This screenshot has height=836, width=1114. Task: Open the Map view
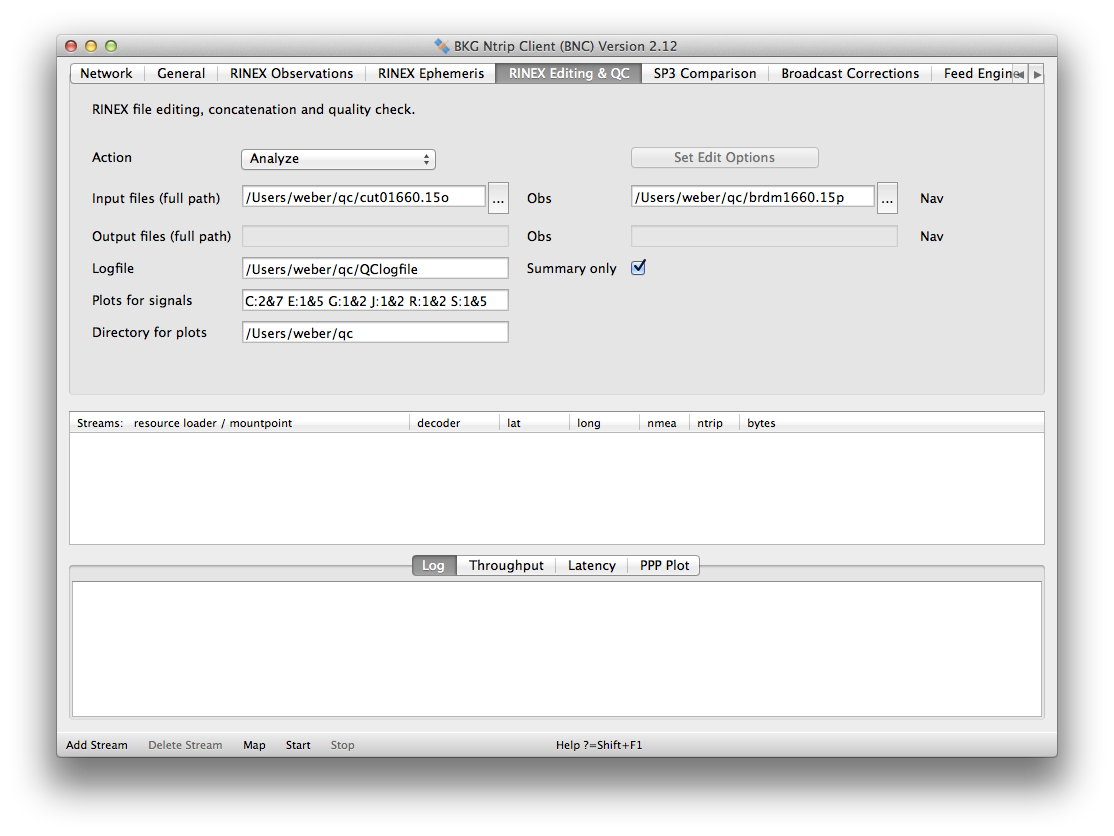(x=254, y=745)
